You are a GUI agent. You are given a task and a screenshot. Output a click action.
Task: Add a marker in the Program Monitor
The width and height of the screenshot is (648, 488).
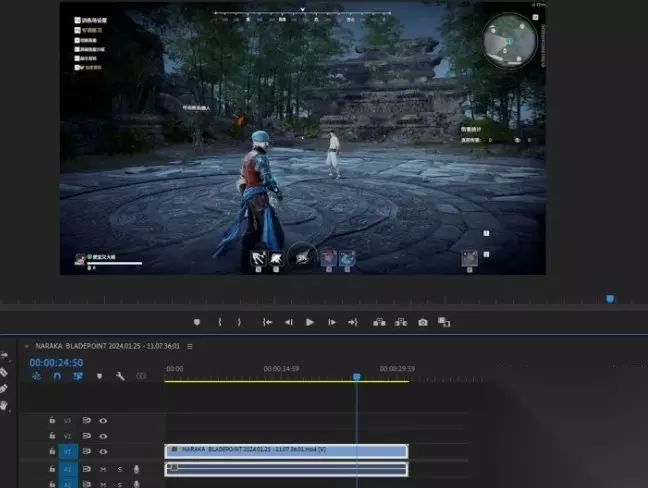click(x=197, y=322)
